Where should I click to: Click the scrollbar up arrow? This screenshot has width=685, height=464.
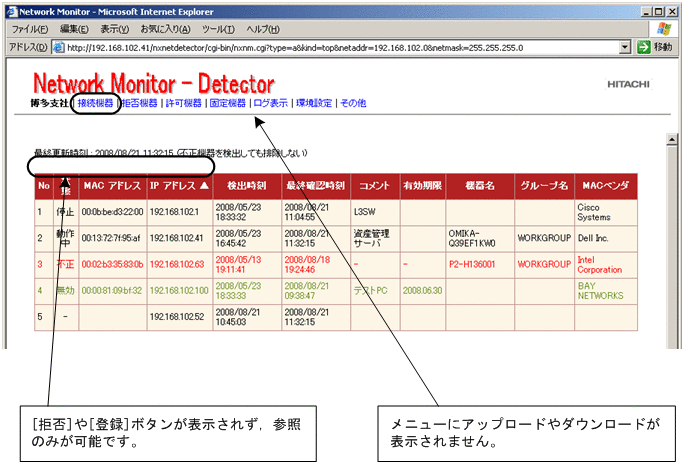coord(672,140)
